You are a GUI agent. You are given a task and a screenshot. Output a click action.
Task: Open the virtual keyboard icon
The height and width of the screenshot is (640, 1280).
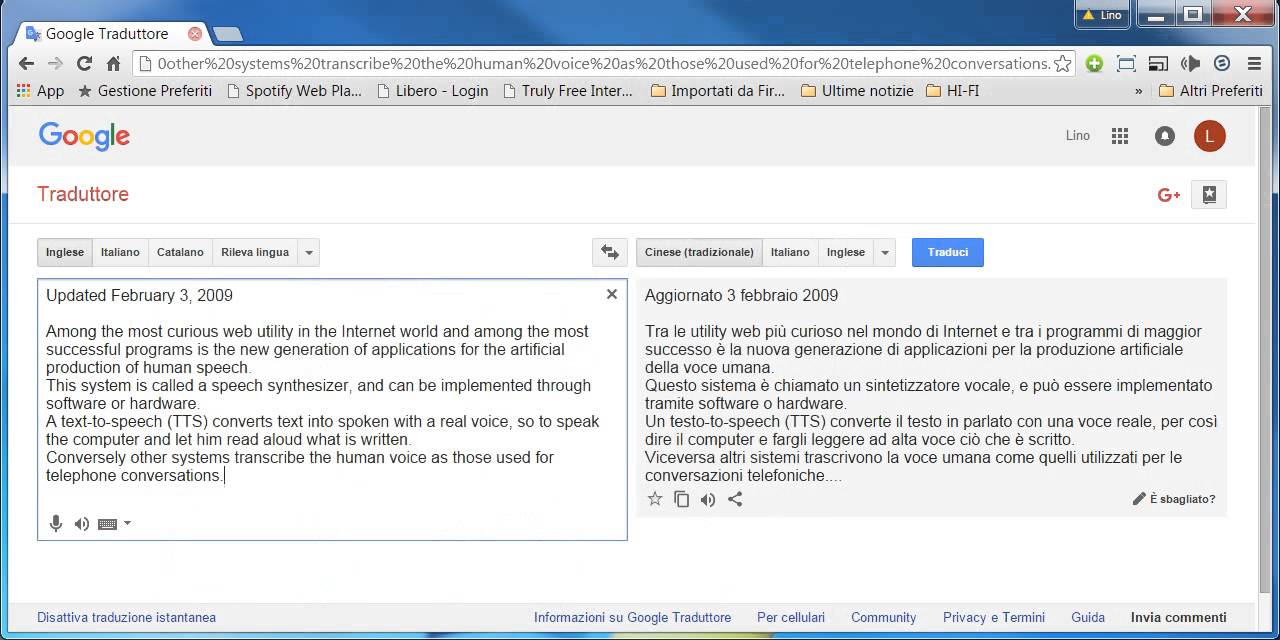pyautogui.click(x=108, y=524)
